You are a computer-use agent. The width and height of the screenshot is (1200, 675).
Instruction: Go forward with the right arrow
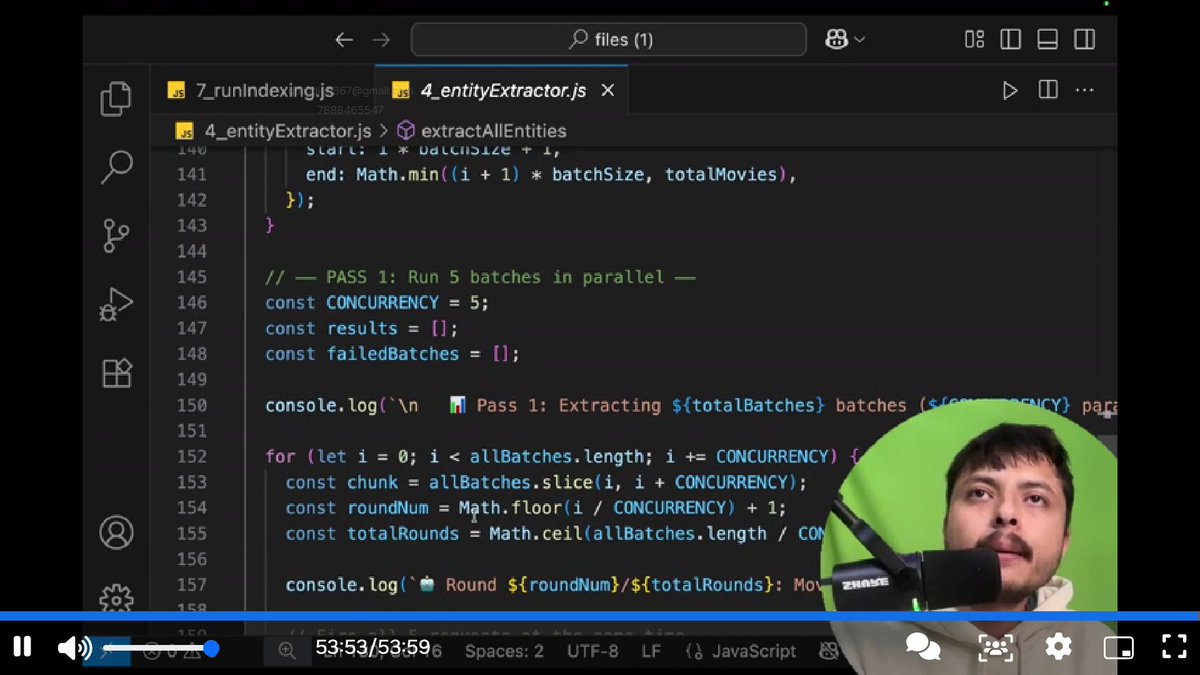(x=381, y=40)
